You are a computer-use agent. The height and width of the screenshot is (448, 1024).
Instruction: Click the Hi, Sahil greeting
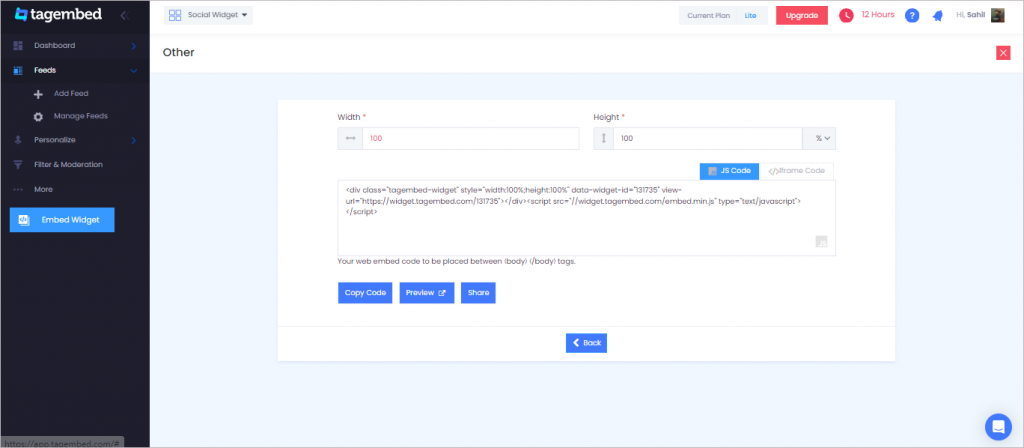(x=970, y=14)
